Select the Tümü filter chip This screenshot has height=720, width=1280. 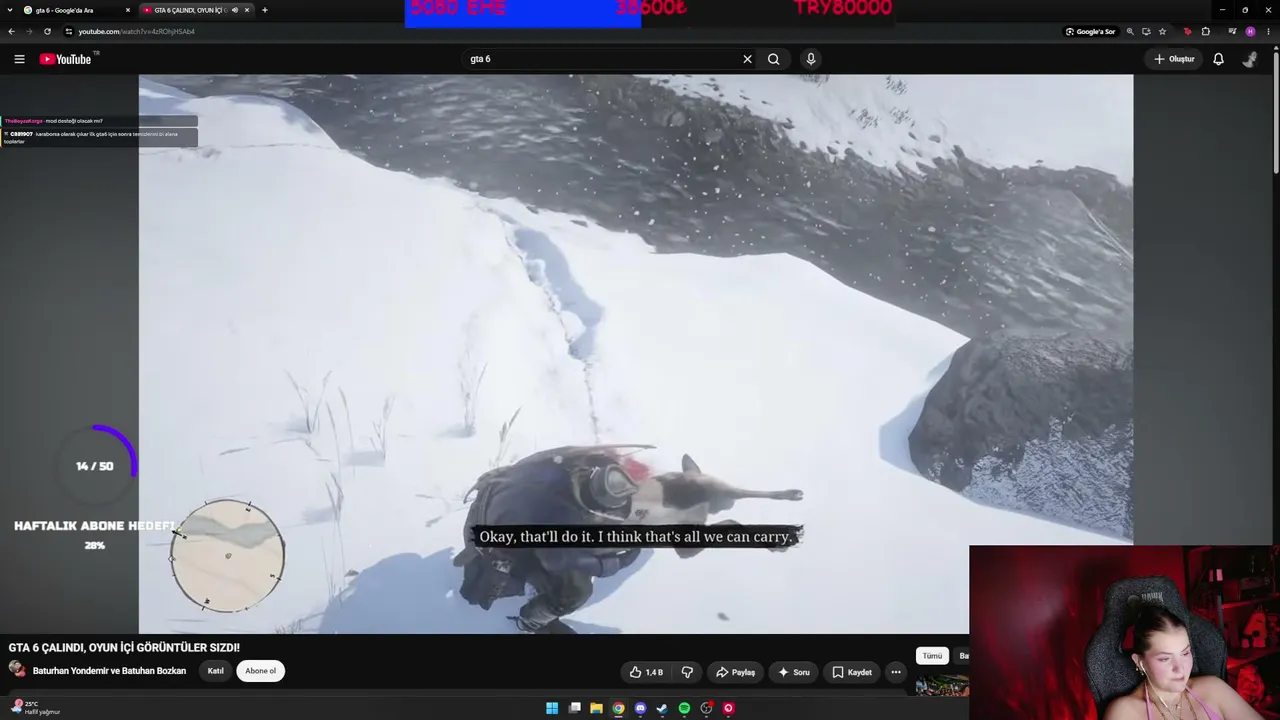click(932, 656)
